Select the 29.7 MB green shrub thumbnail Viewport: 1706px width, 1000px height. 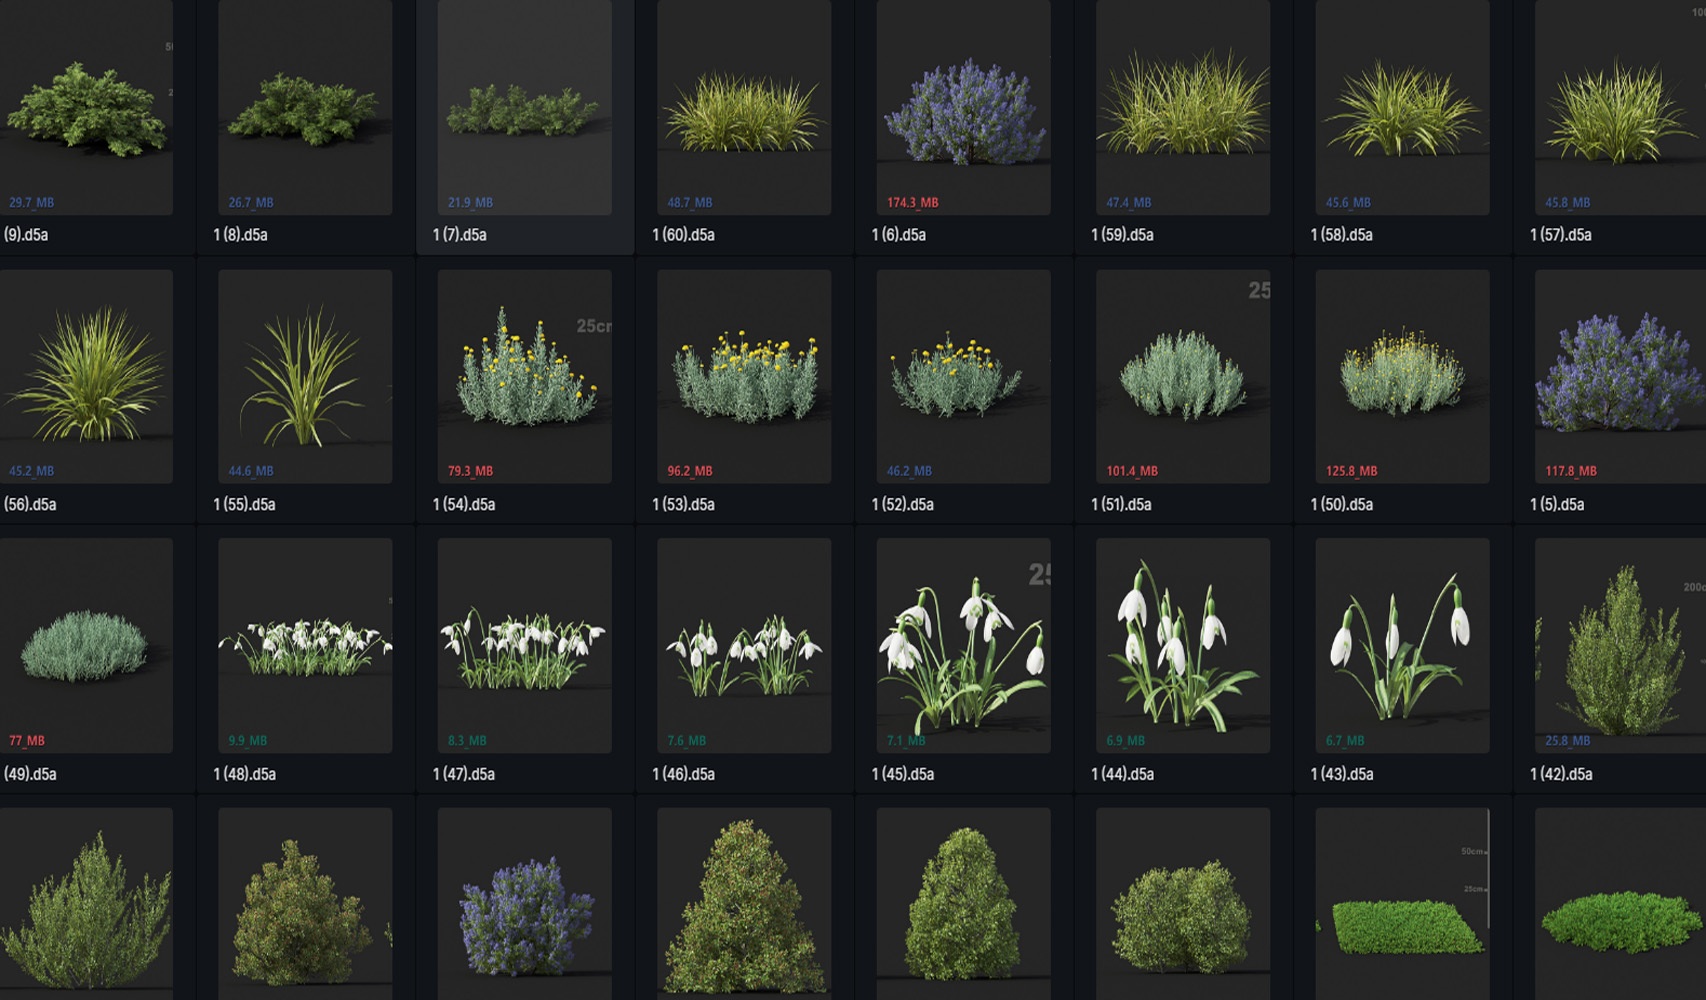click(x=86, y=107)
